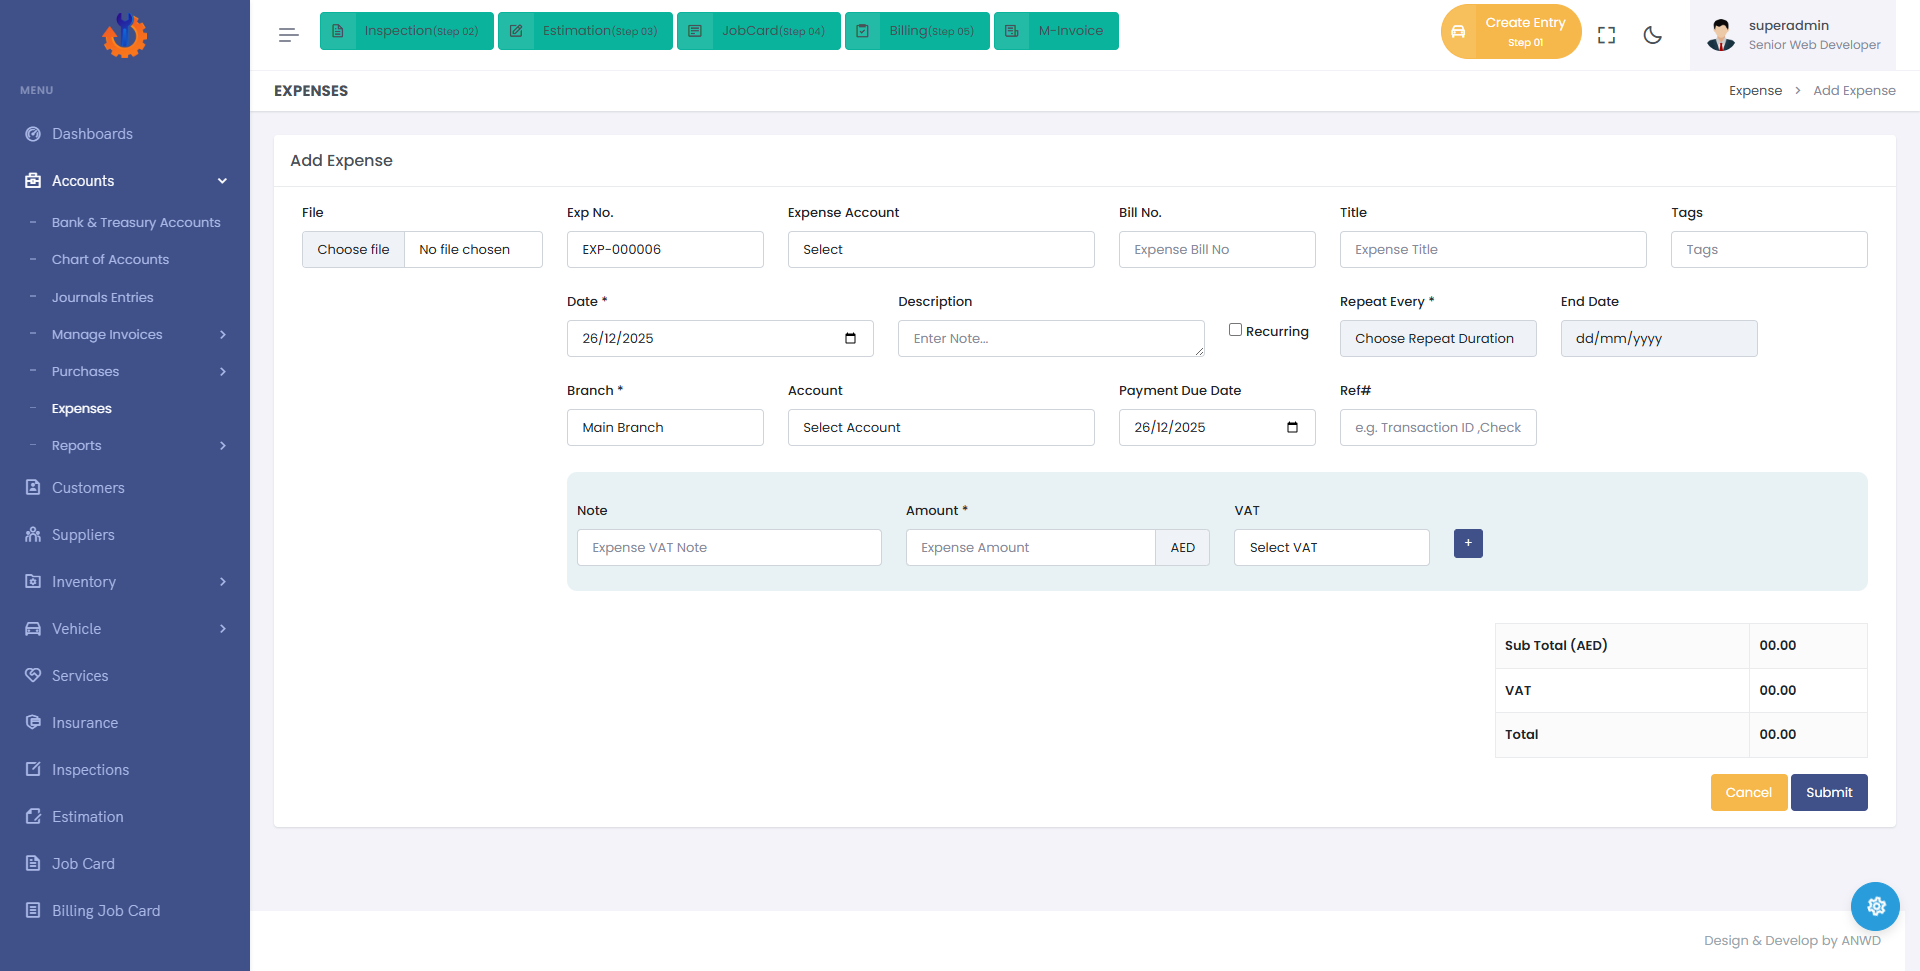The image size is (1920, 971).
Task: Click the Customers sidebar icon
Action: 33,488
